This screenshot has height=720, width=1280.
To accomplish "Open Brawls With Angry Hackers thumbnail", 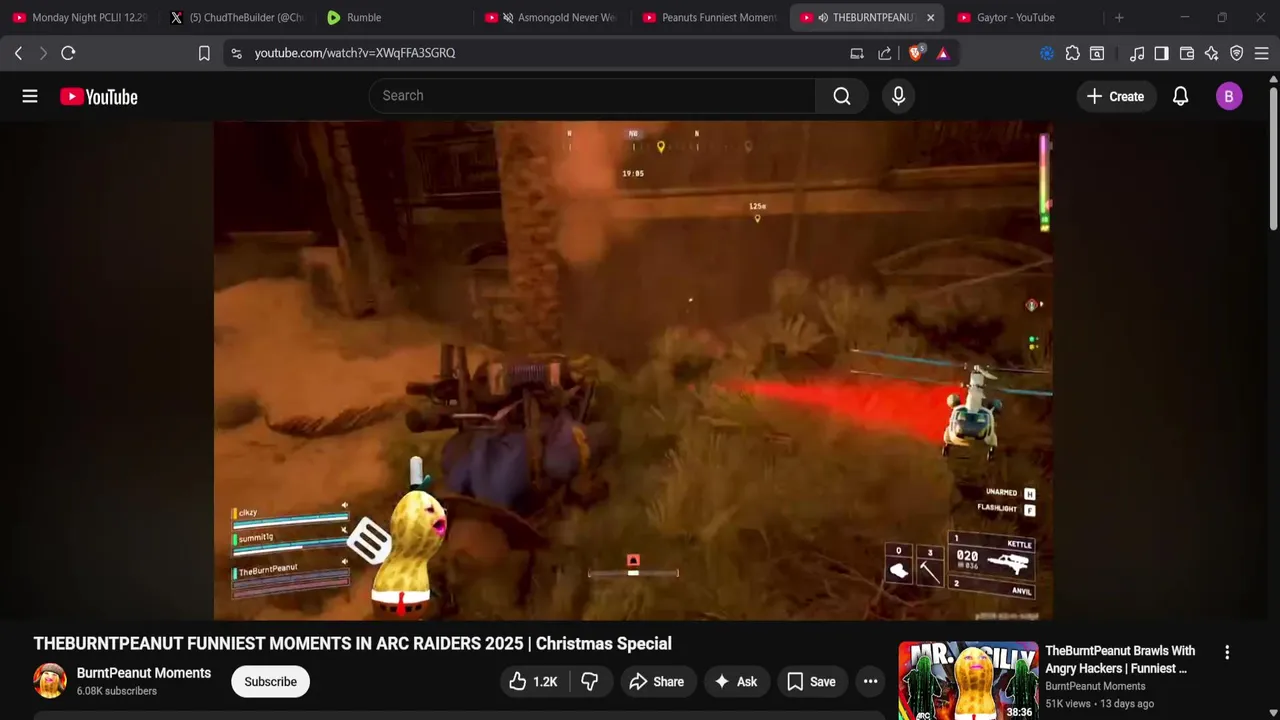I will pos(968,681).
